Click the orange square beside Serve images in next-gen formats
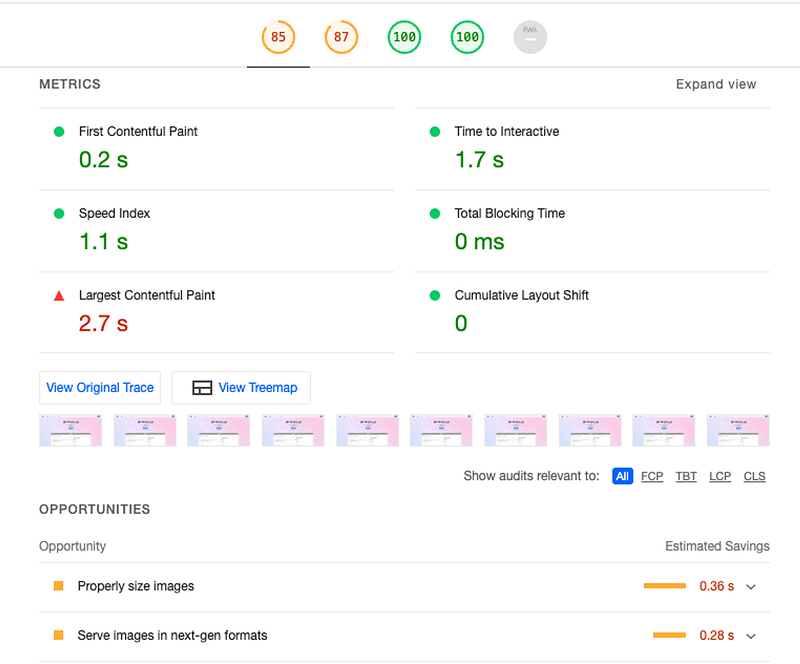Image resolution: width=800 pixels, height=664 pixels. point(59,635)
